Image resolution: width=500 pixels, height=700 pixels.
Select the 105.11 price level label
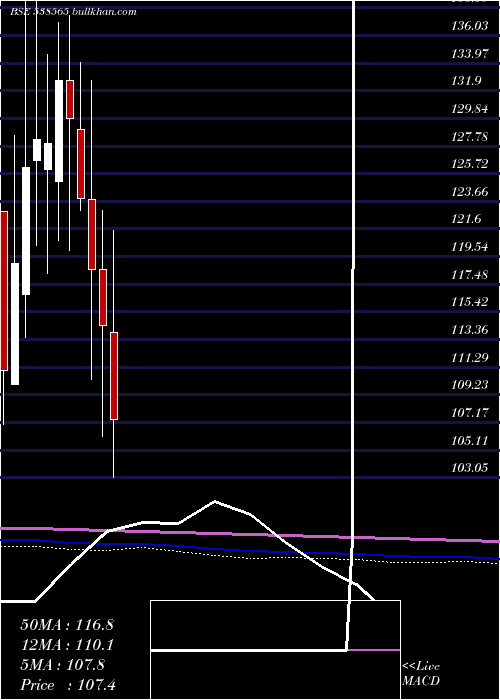pyautogui.click(x=470, y=441)
